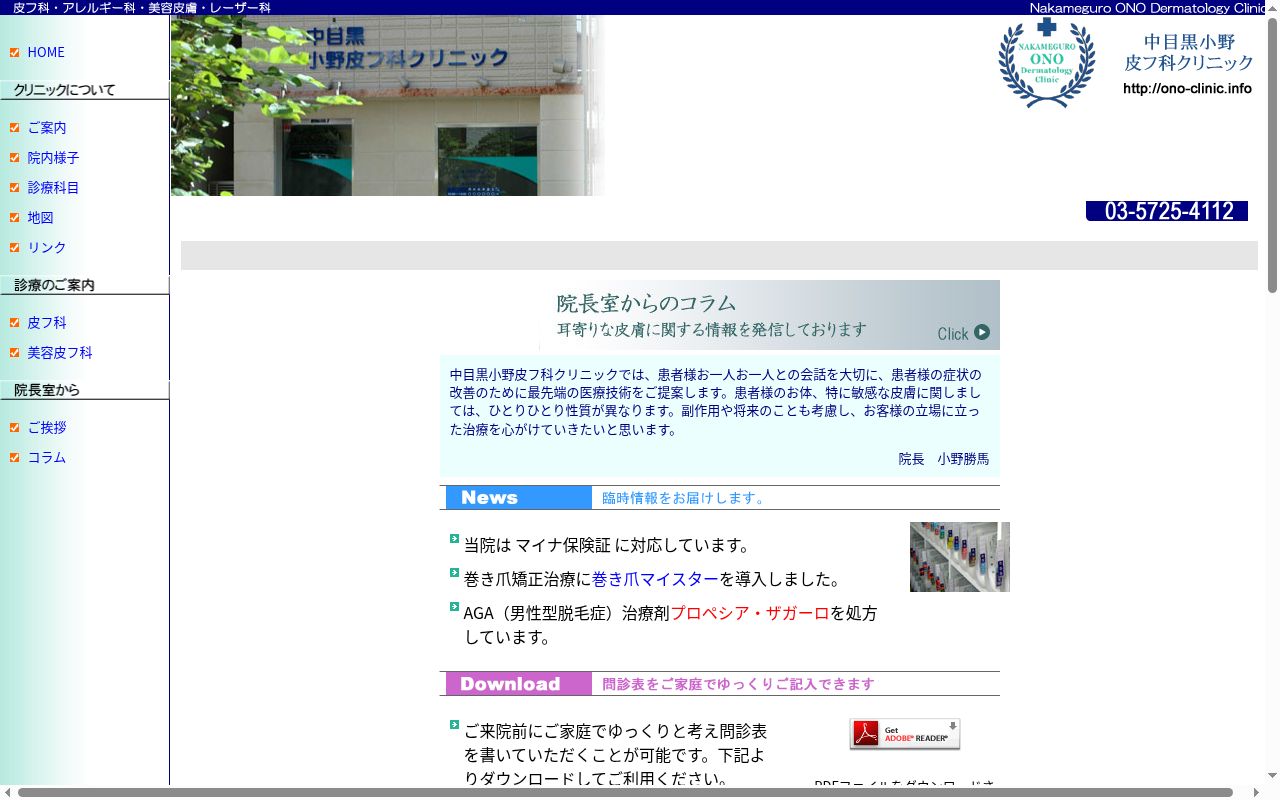
Task: Click the orange check icon beside HOME
Action: tap(15, 52)
